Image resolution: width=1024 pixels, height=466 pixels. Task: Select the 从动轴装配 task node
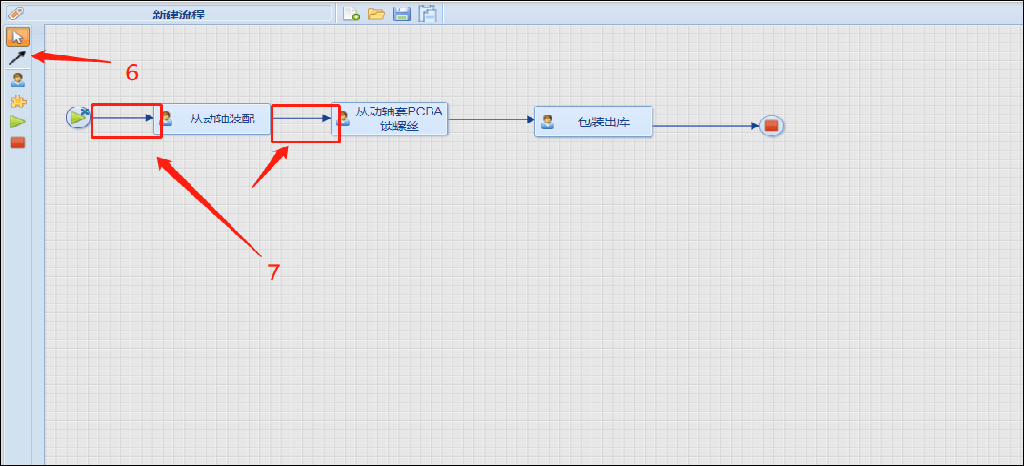[x=213, y=119]
